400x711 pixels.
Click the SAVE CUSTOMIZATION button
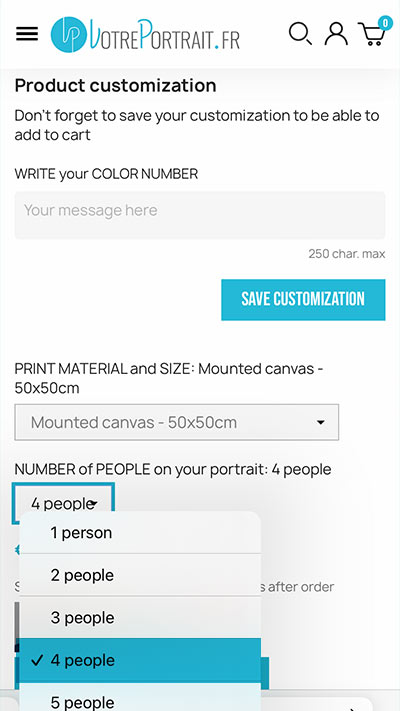[303, 300]
